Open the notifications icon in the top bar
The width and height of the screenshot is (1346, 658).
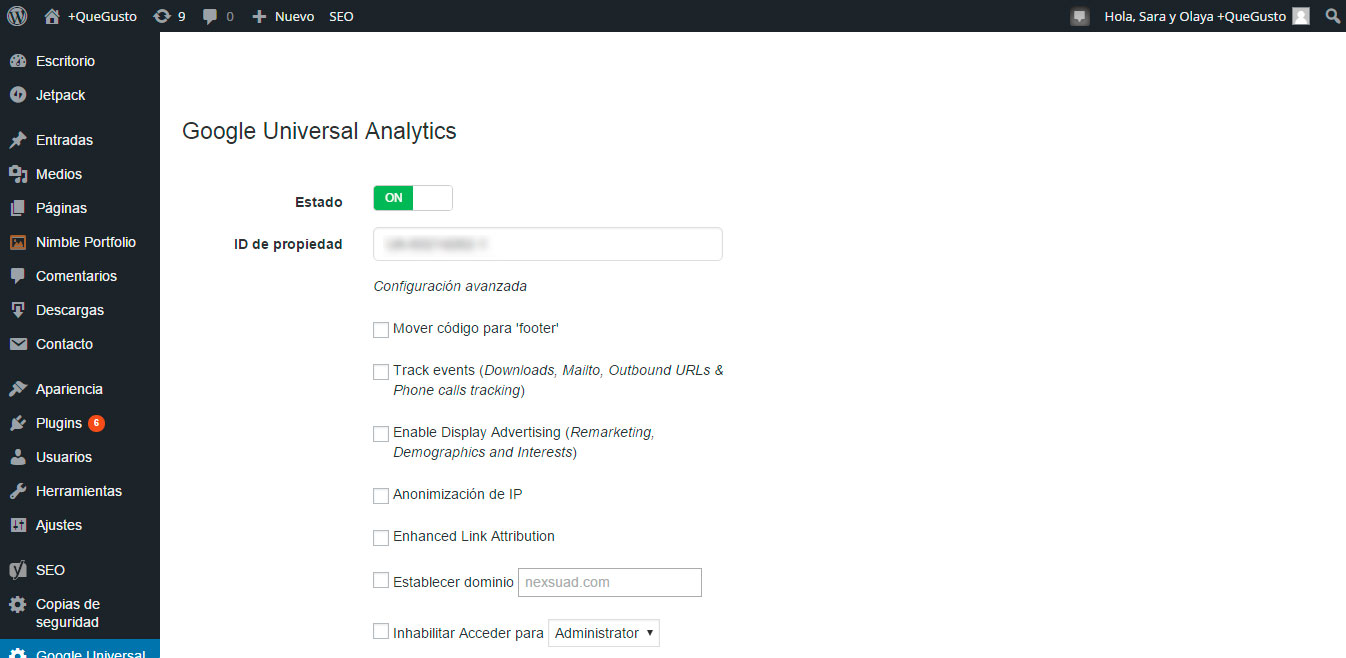pos(1079,16)
